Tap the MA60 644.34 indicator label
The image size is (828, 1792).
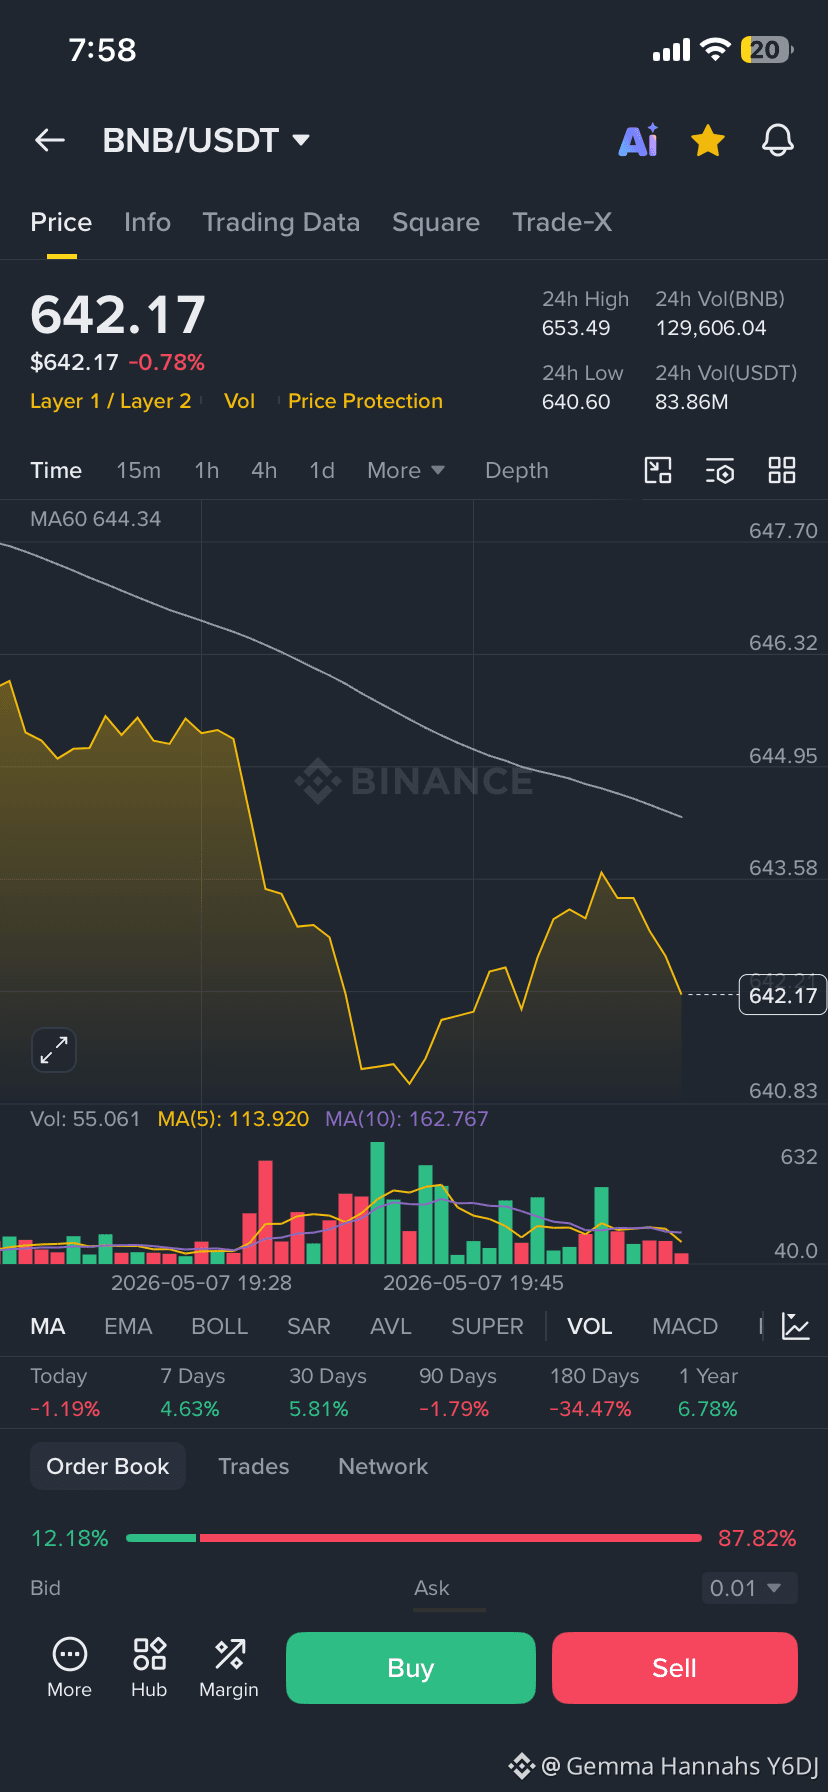[x=95, y=519]
